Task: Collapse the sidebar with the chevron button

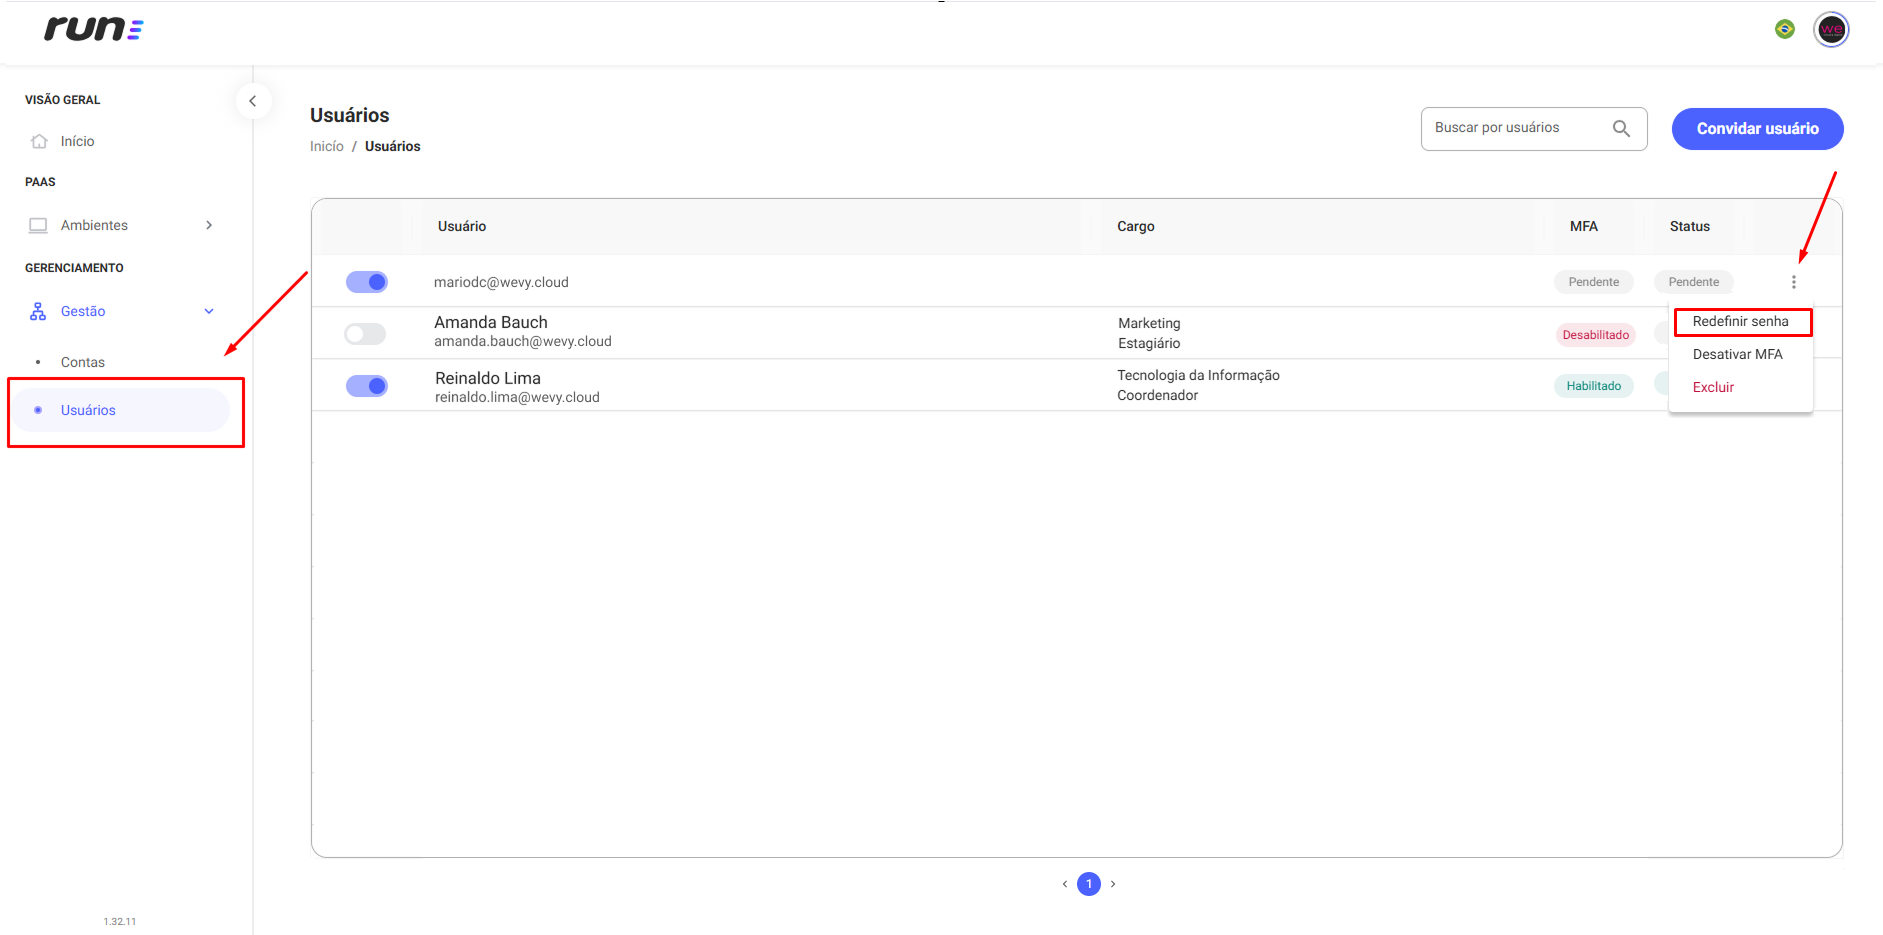Action: (253, 101)
